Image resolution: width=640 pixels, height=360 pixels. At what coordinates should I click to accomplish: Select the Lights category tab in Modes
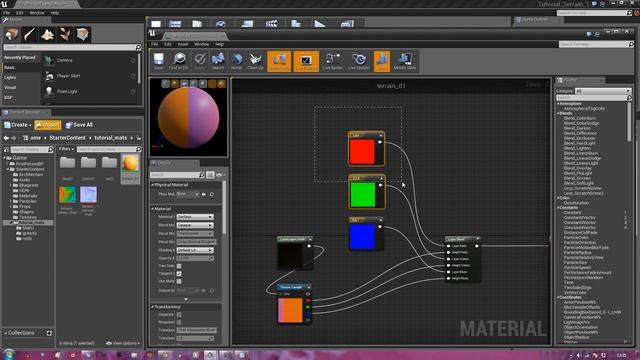click(10, 78)
